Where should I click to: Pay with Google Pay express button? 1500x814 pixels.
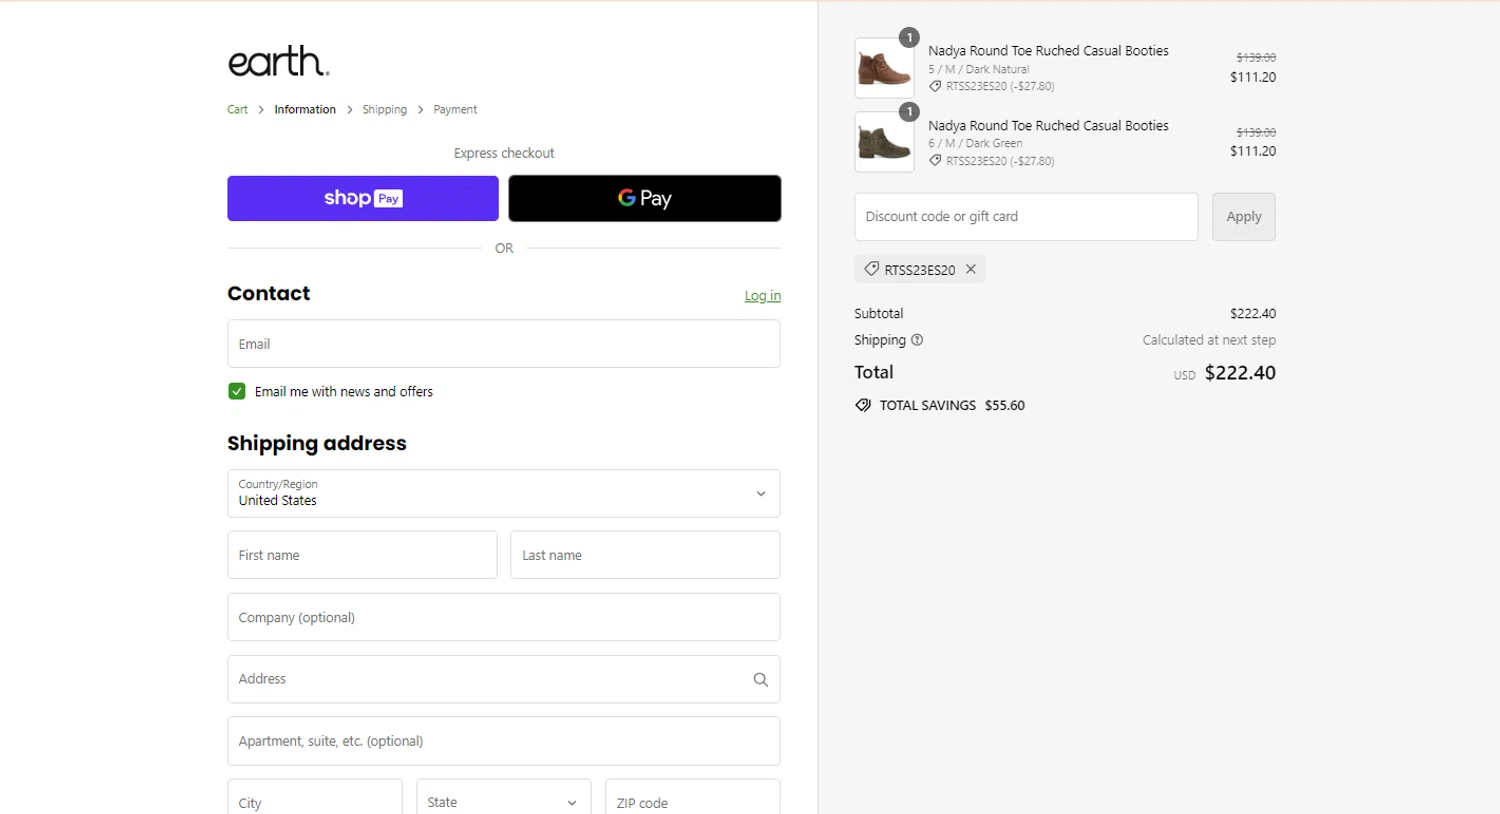coord(645,198)
